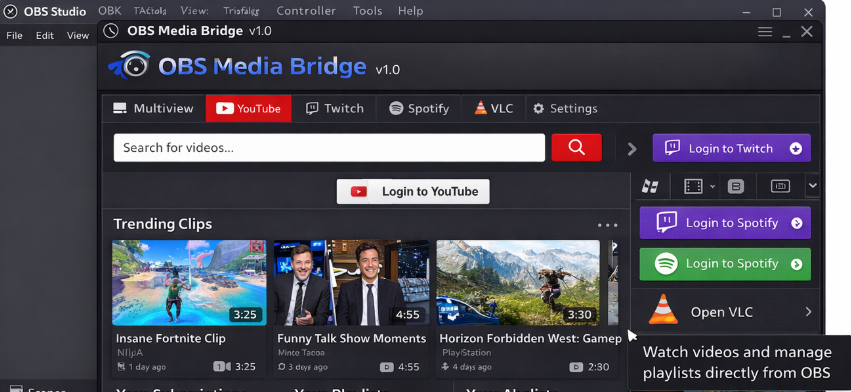Expand the side panel chevron beside Login to Twitch
This screenshot has width=851, height=392.
632,149
